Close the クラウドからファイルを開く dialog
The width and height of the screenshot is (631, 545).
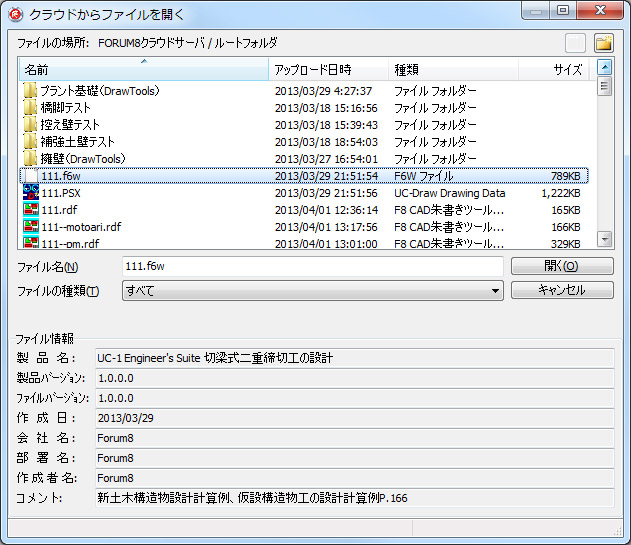click(600, 10)
